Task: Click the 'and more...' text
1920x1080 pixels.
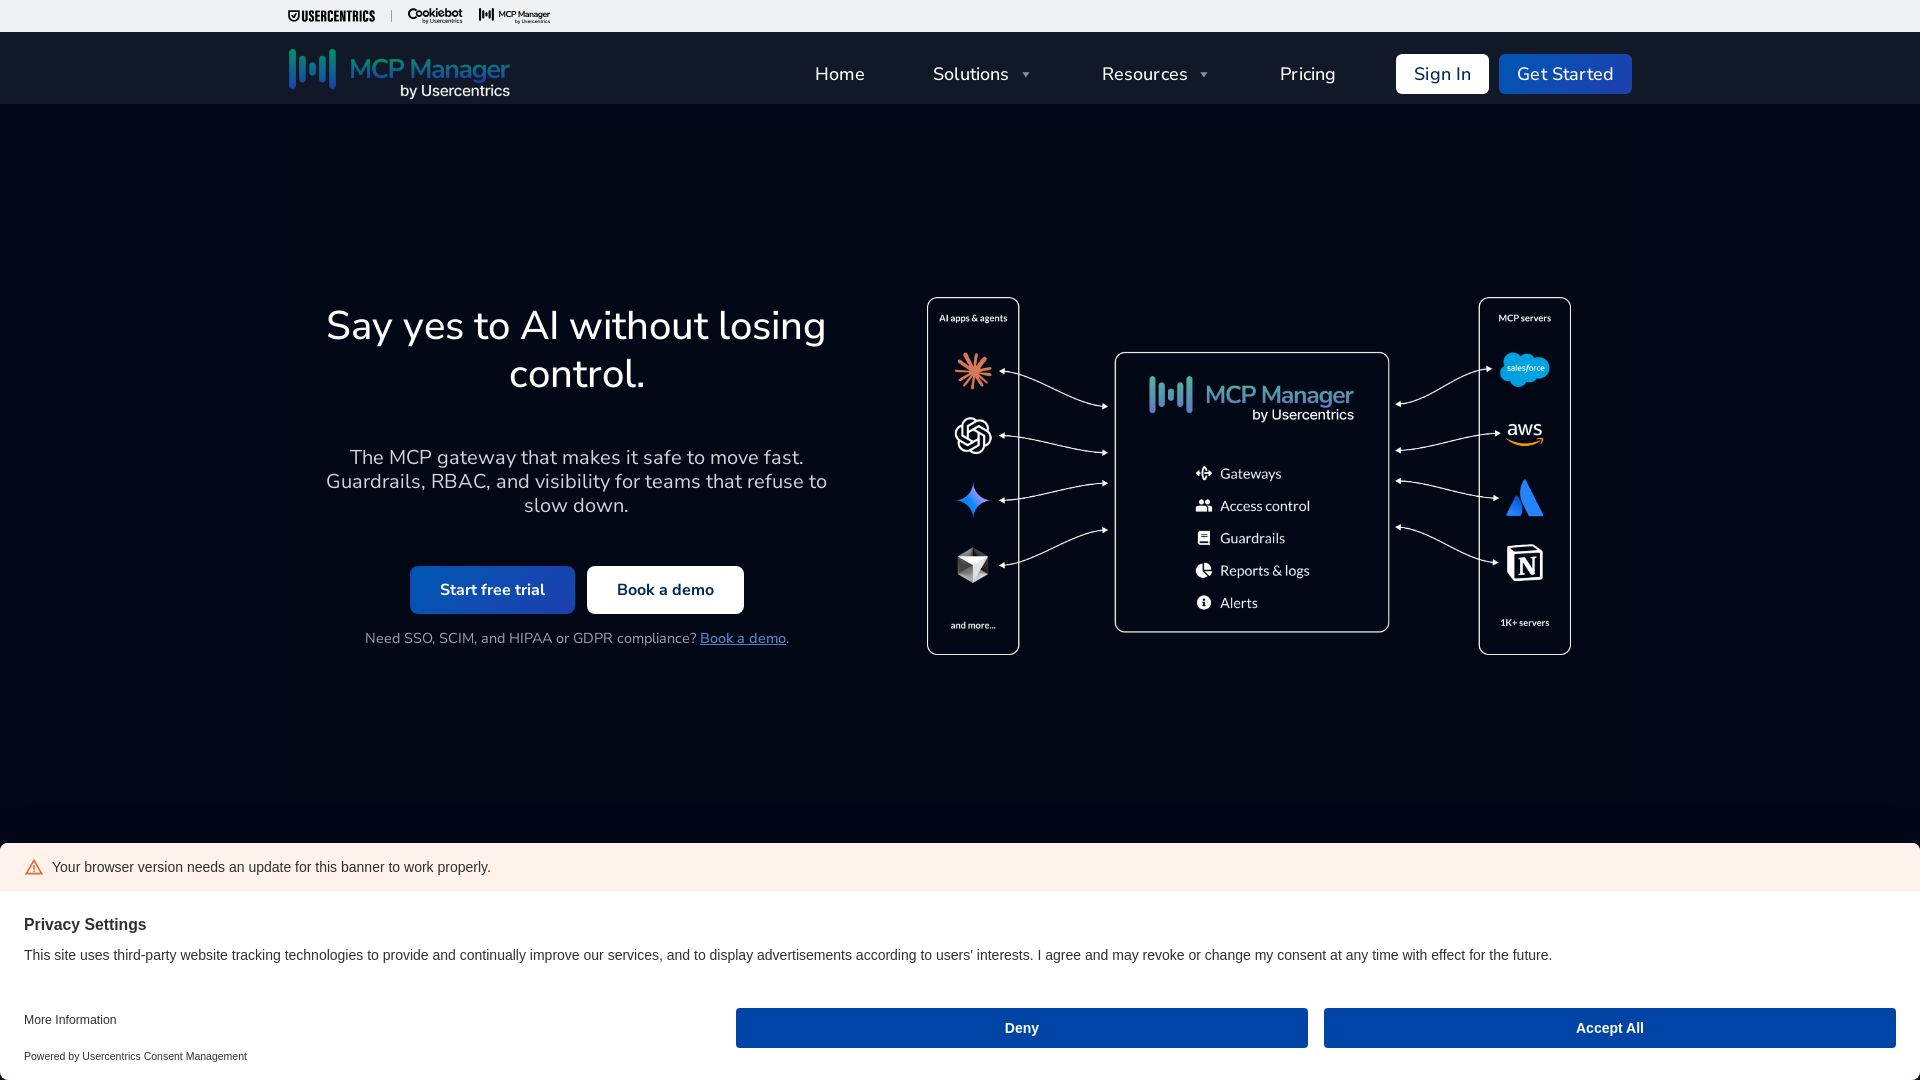Action: point(973,626)
